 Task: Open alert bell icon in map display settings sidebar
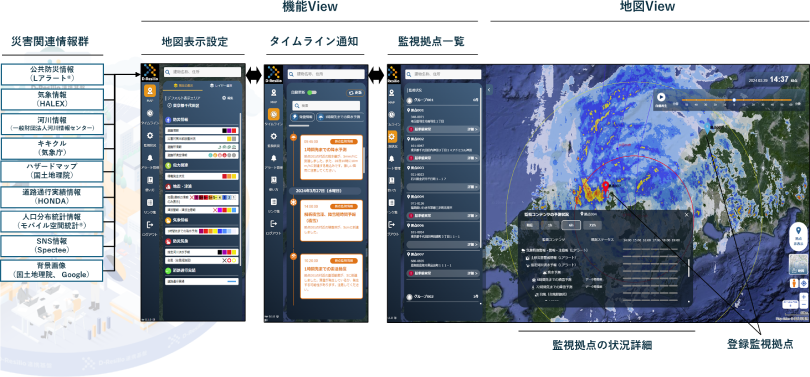point(150,158)
